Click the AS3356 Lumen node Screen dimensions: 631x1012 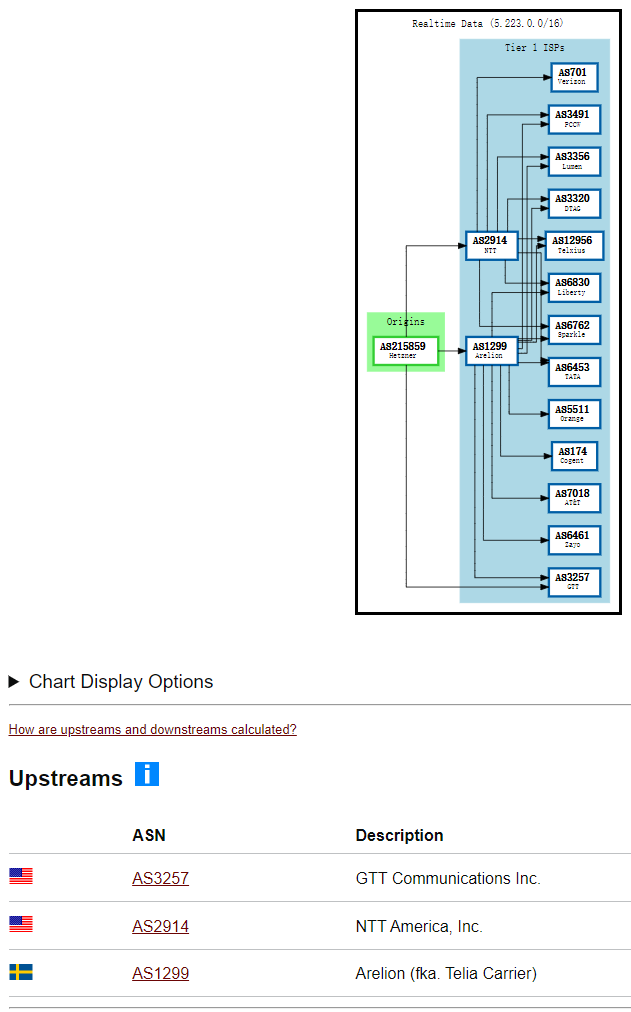[x=574, y=161]
